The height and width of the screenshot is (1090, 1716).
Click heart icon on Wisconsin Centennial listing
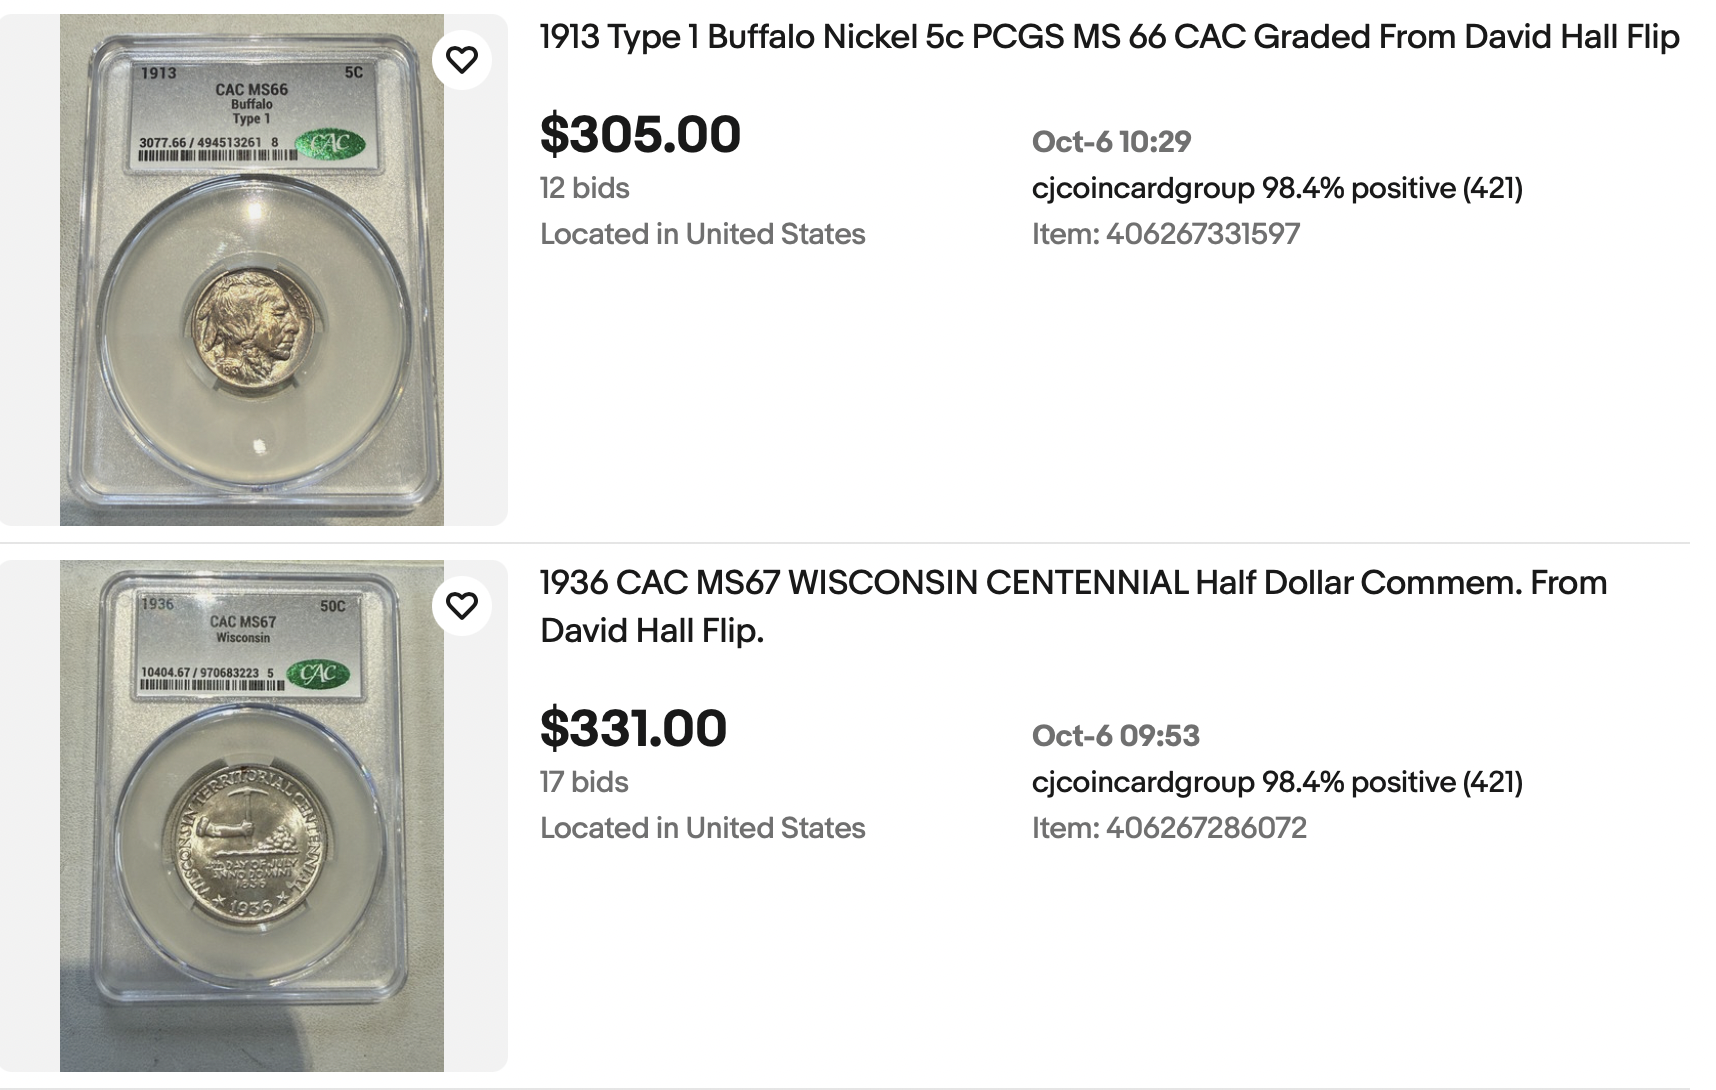[x=461, y=605]
